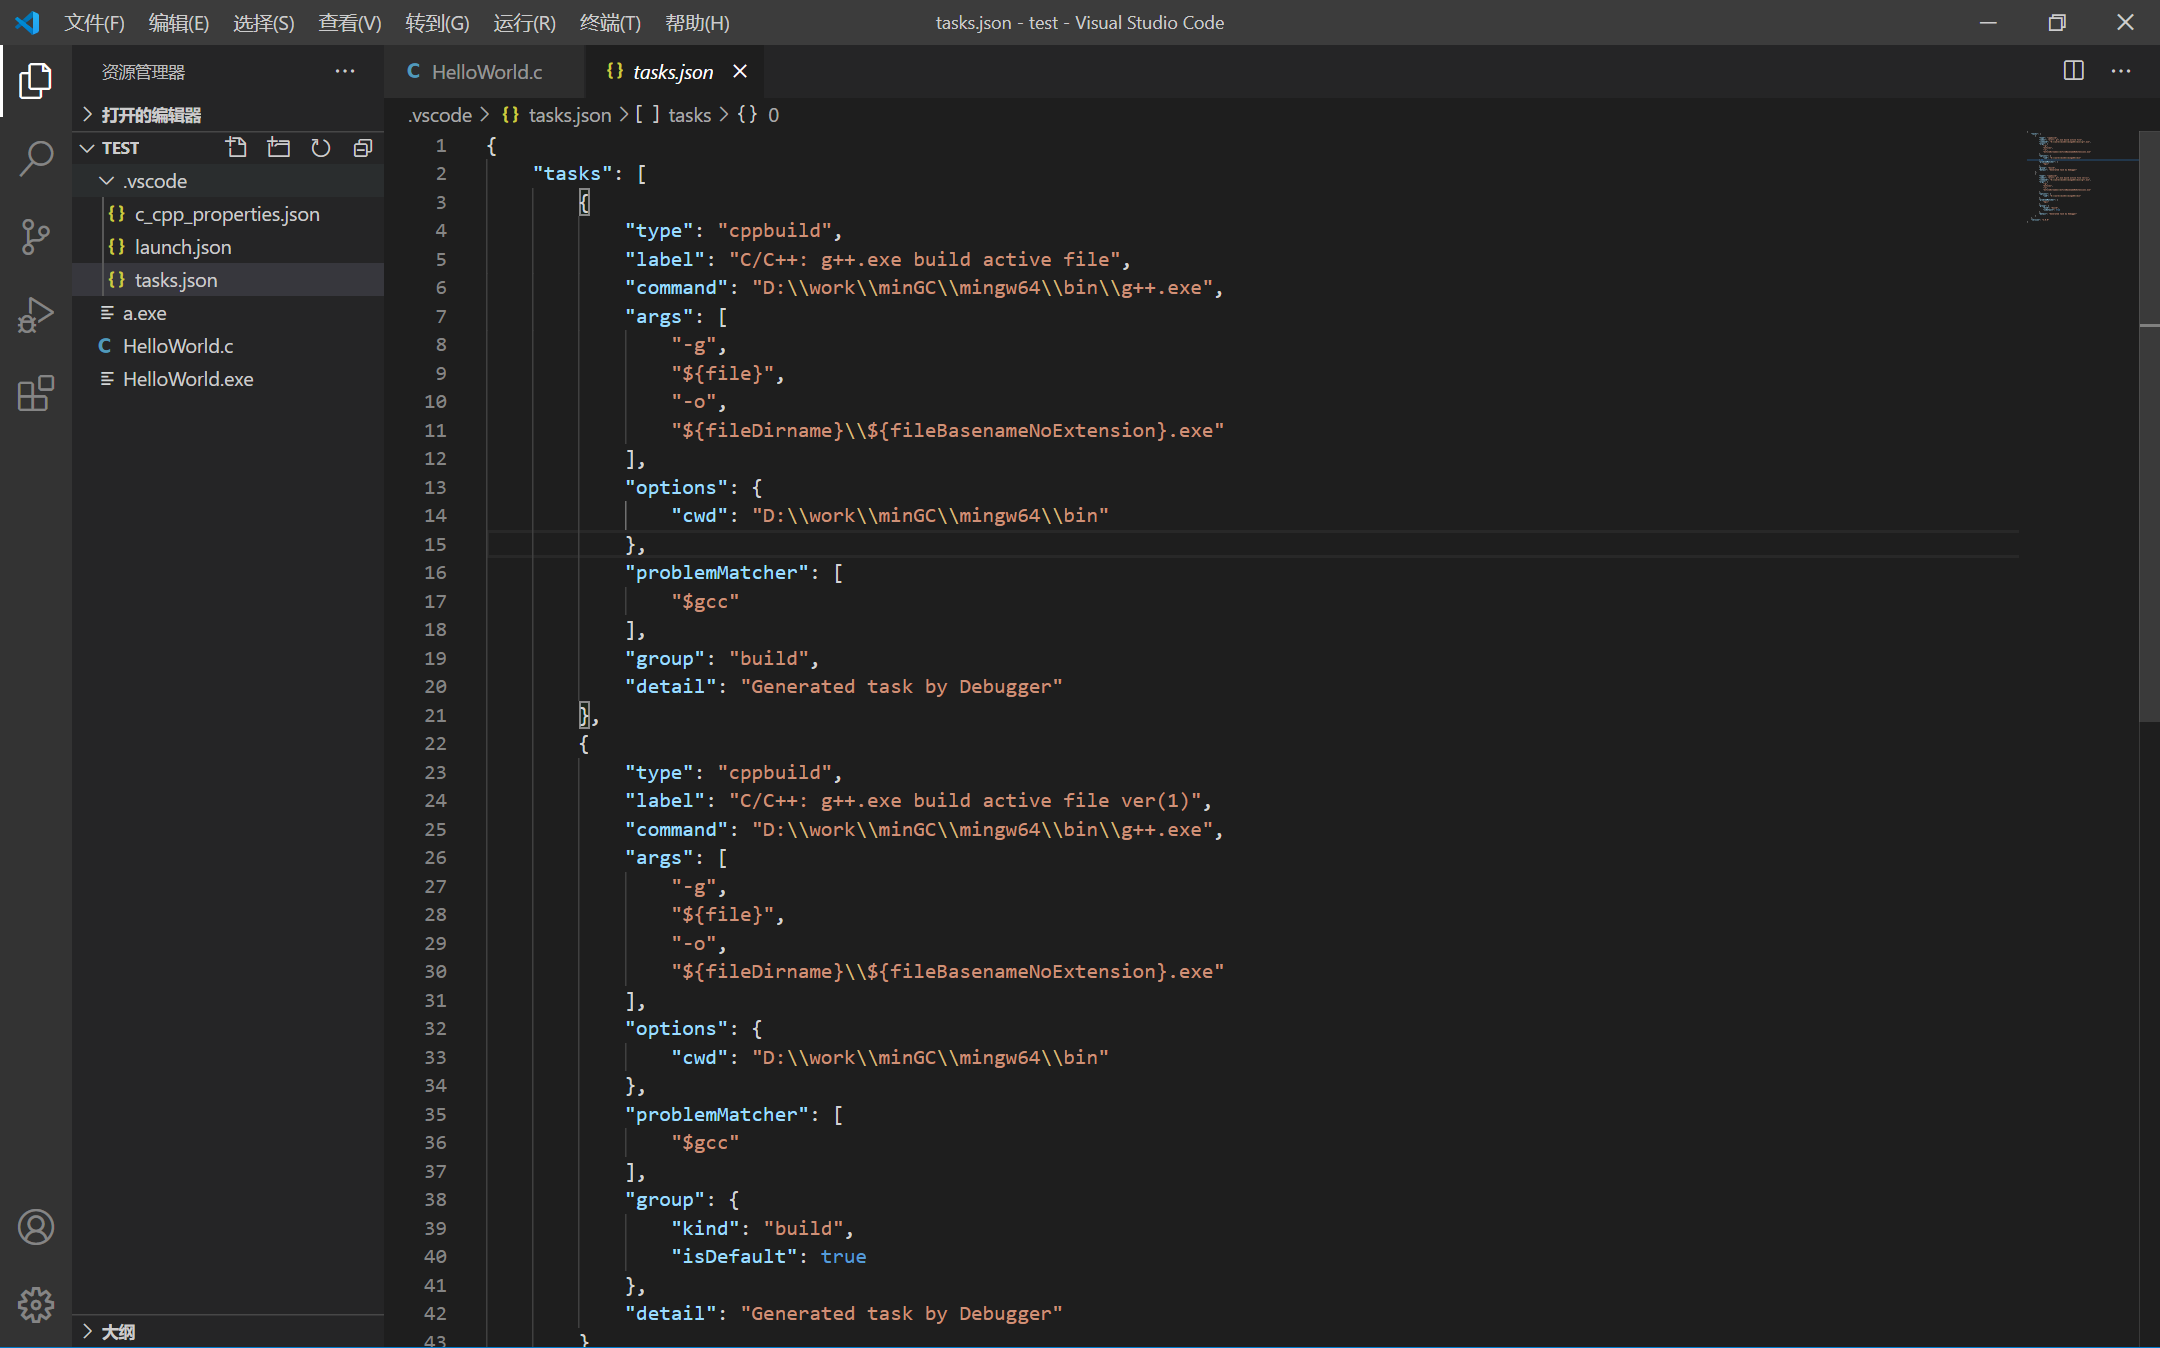Open the Run and Debug view
The width and height of the screenshot is (2160, 1348).
pyautogui.click(x=36, y=315)
